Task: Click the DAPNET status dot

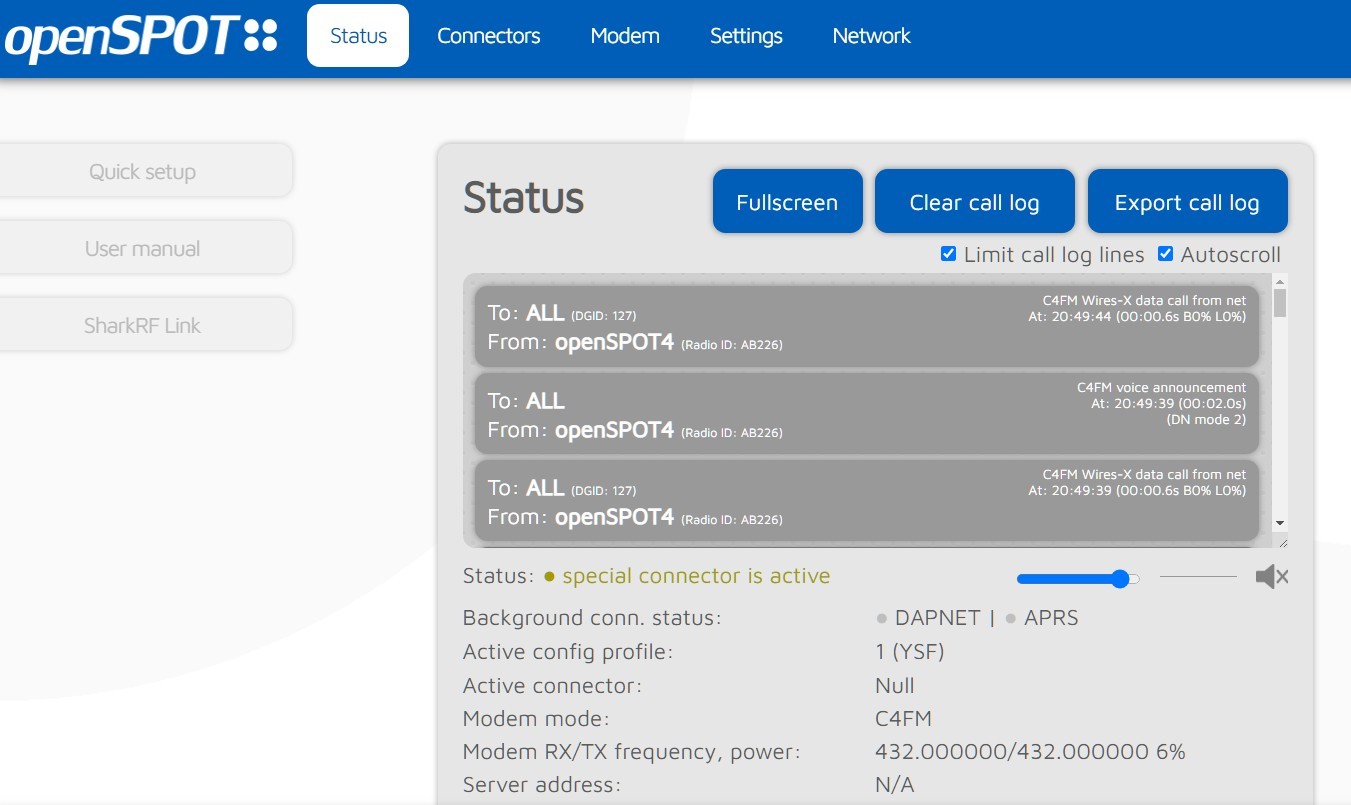Action: (882, 618)
